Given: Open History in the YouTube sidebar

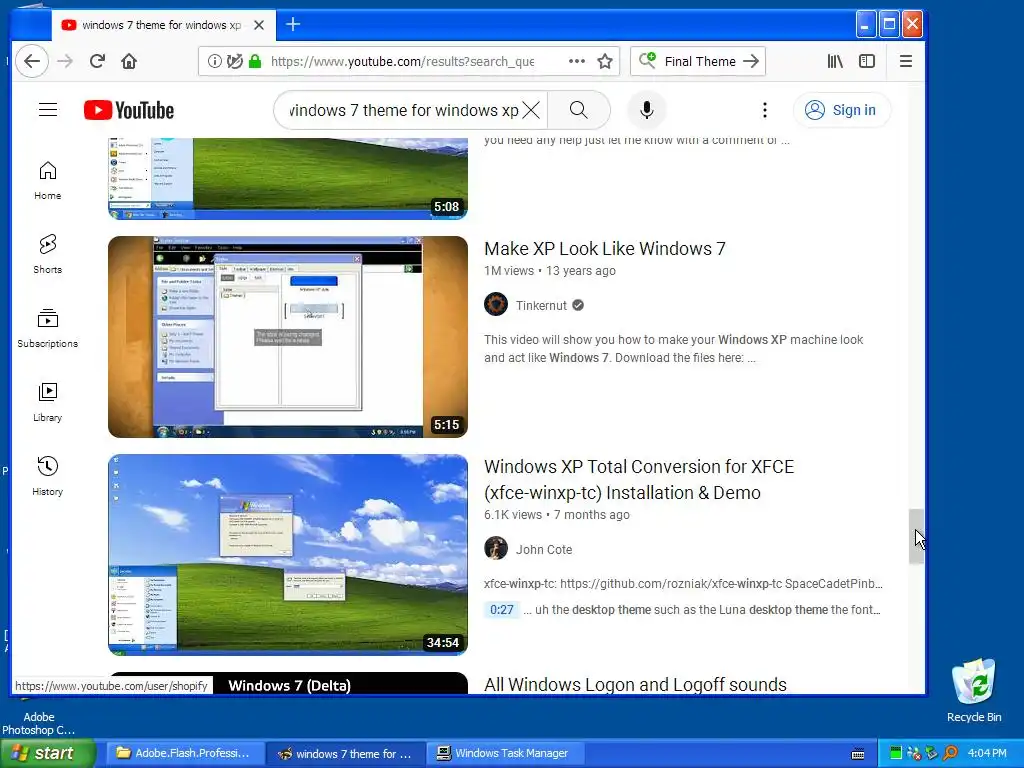Looking at the screenshot, I should tap(48, 476).
